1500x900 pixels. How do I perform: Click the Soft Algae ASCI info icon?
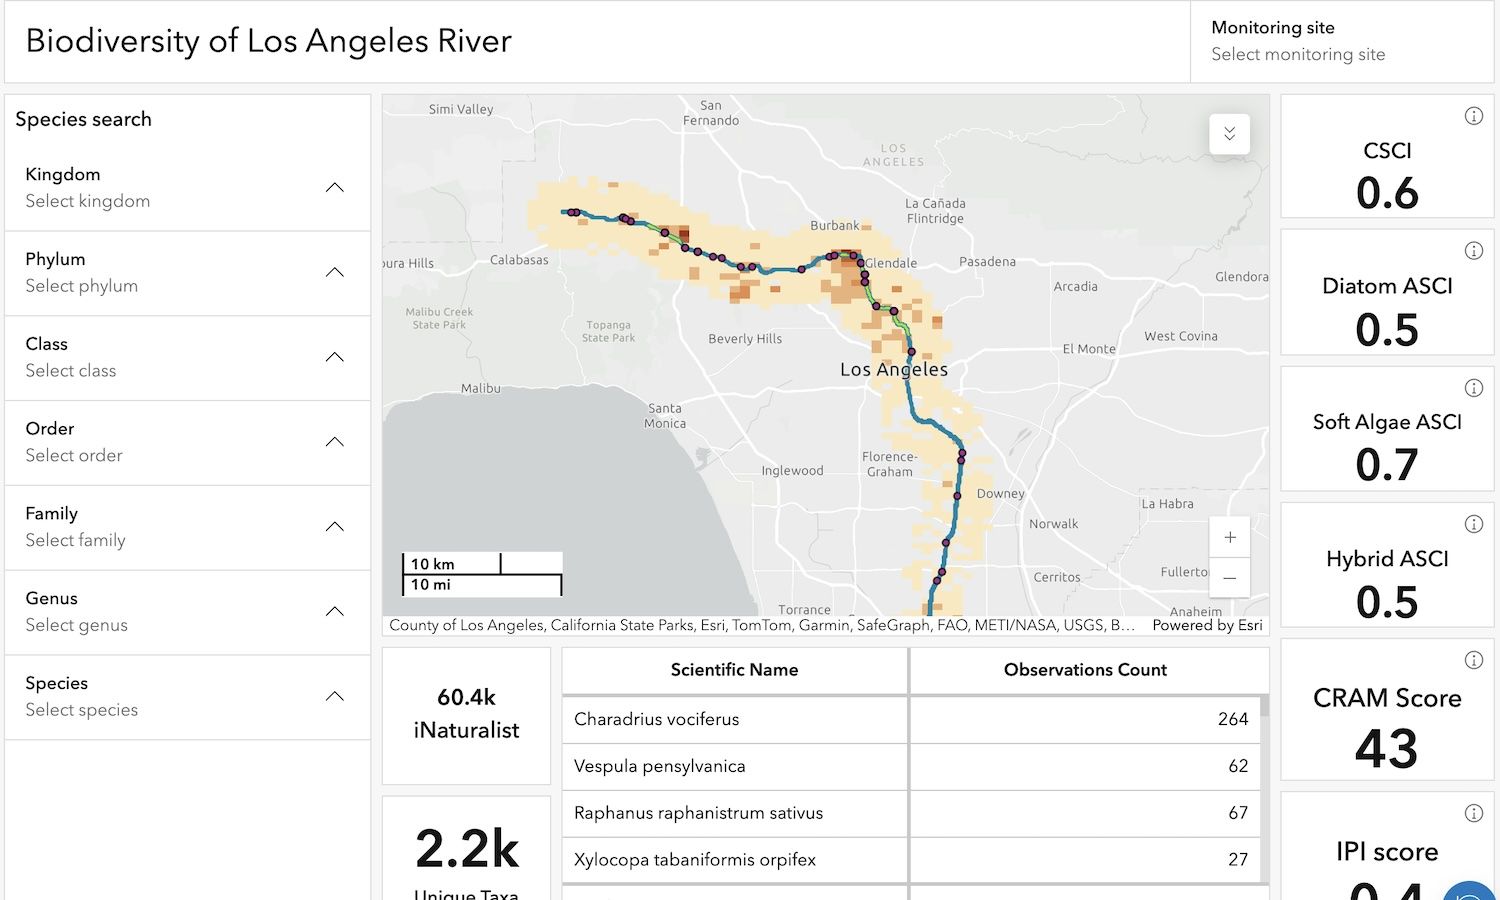click(x=1473, y=388)
